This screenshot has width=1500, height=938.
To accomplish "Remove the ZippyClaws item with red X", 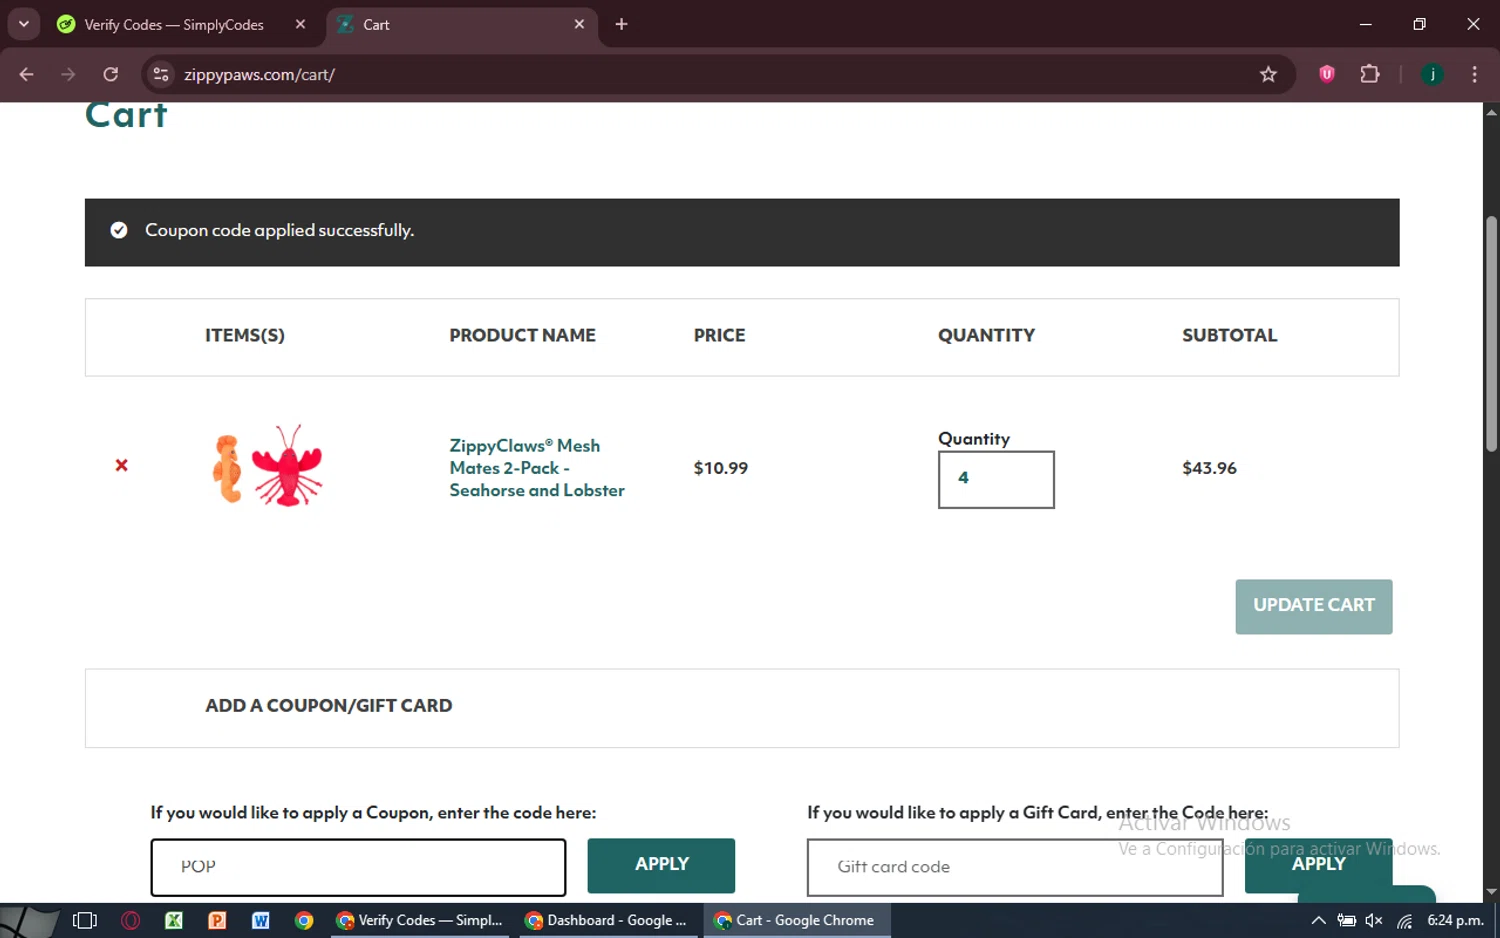I will point(121,465).
